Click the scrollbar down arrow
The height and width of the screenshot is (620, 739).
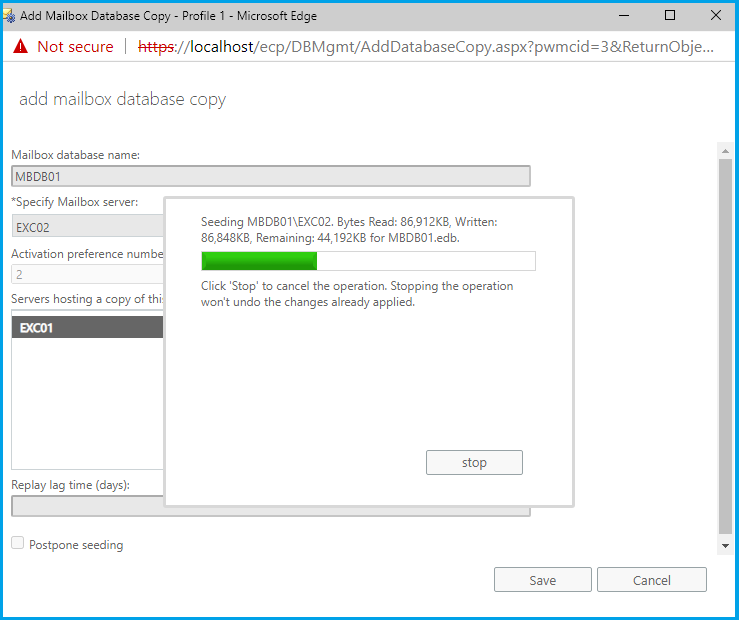point(726,546)
